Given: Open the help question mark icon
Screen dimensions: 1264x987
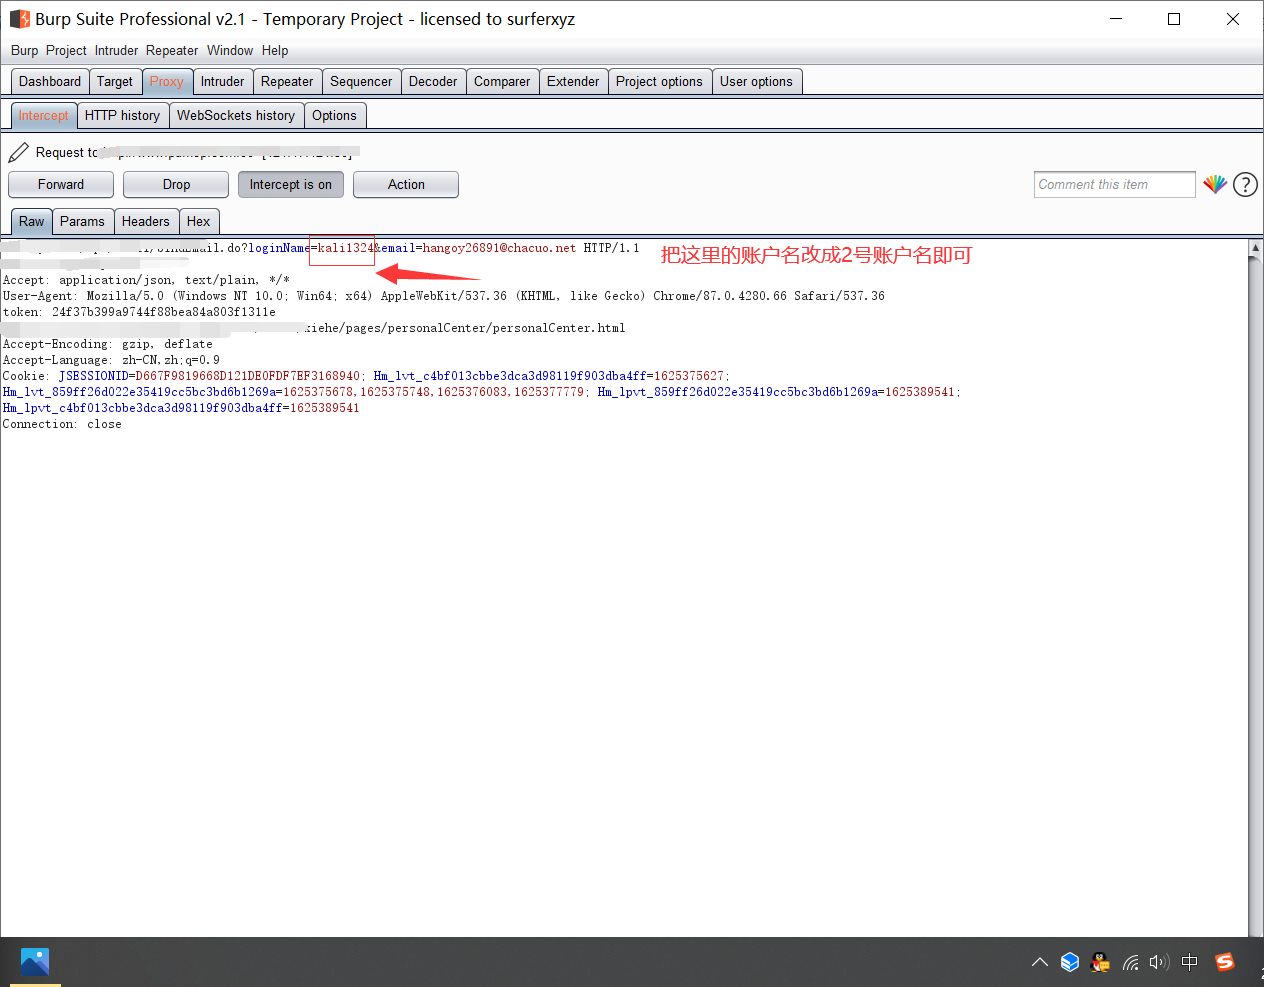Looking at the screenshot, I should [x=1245, y=184].
